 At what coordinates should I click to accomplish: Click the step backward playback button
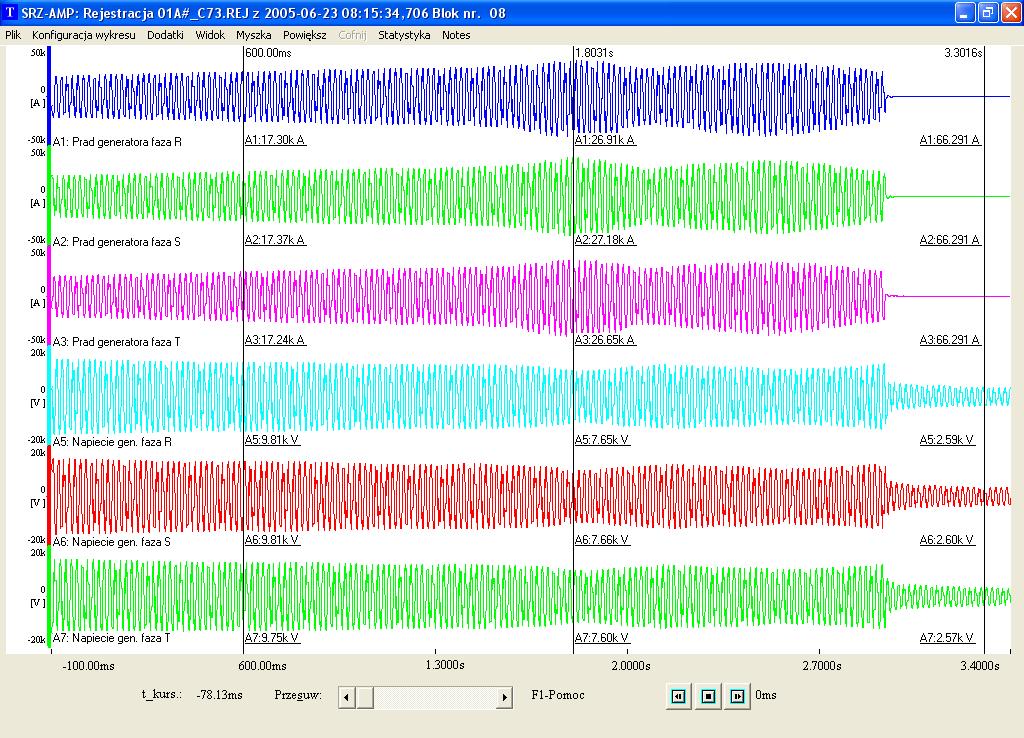click(679, 696)
